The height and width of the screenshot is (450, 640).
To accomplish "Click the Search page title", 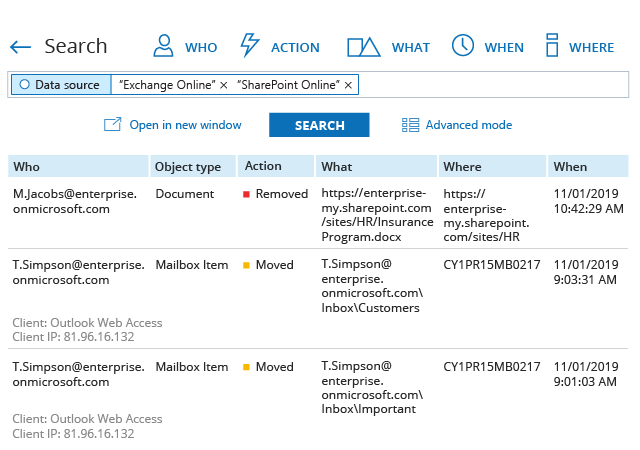I will click(x=76, y=46).
